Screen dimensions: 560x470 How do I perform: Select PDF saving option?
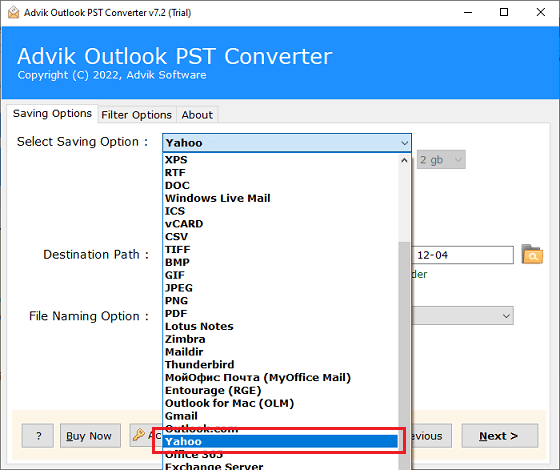[x=280, y=314]
